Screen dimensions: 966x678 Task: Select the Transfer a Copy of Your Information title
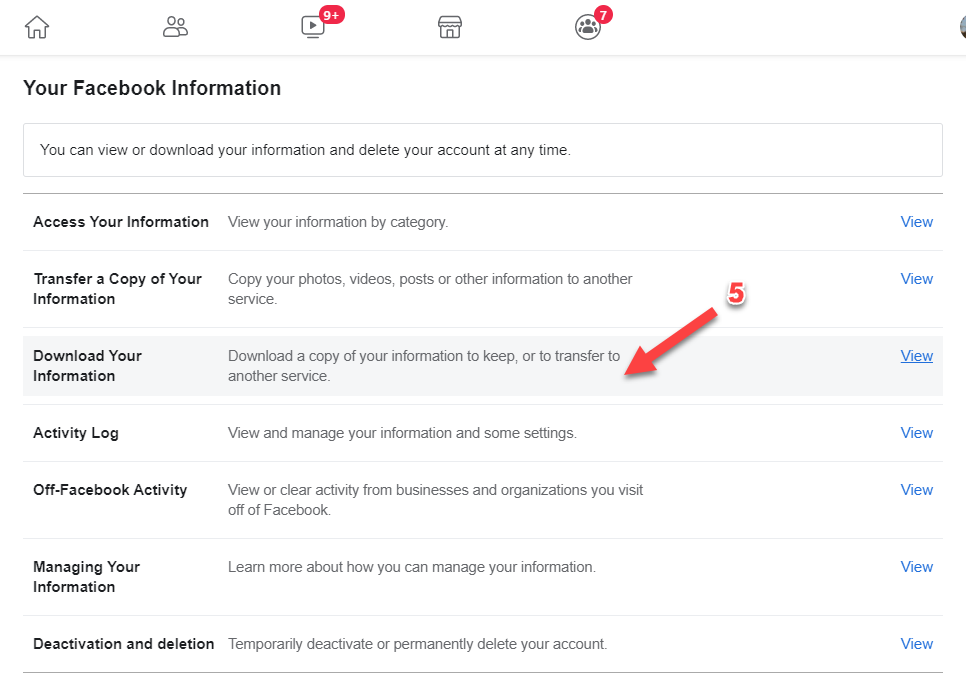[117, 289]
